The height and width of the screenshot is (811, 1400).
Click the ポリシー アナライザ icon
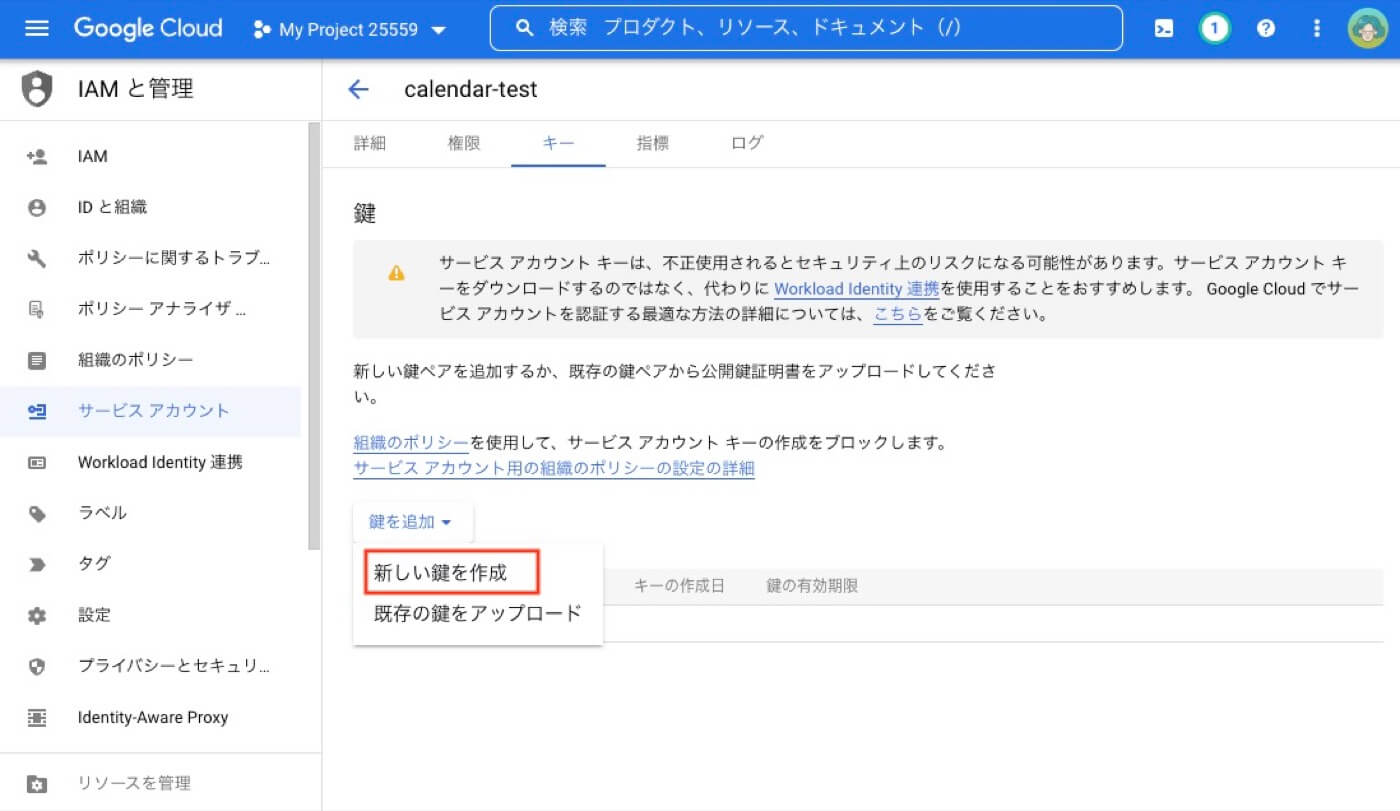(x=37, y=309)
